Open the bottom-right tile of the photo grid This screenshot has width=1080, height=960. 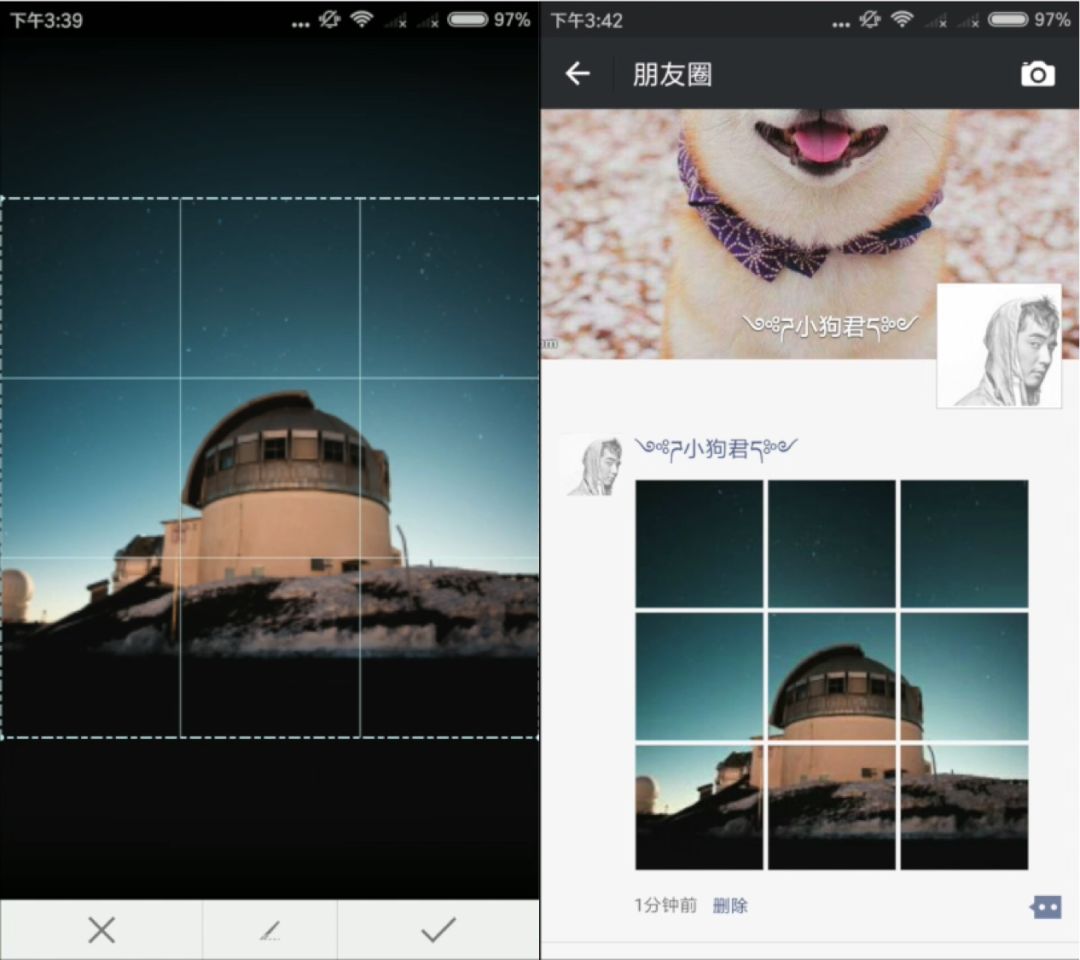pyautogui.click(x=964, y=807)
